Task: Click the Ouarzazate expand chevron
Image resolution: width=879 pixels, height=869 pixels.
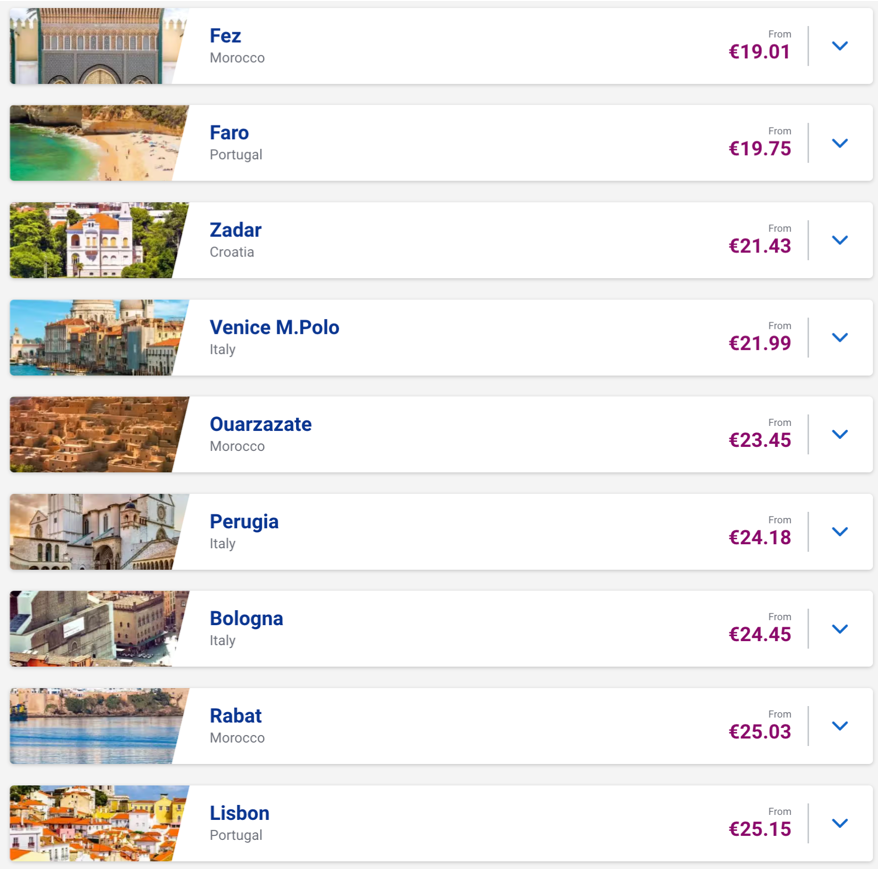Action: point(840,434)
